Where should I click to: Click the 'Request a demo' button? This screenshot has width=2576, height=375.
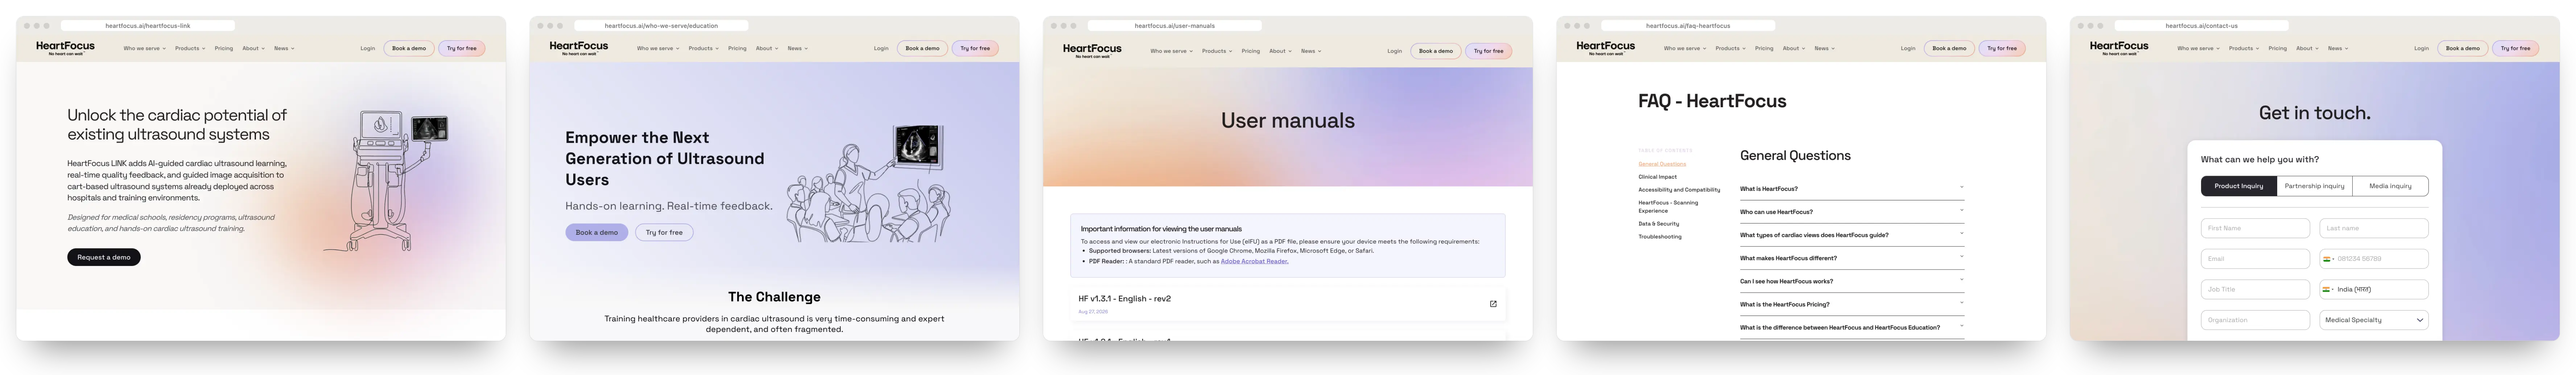pos(104,257)
